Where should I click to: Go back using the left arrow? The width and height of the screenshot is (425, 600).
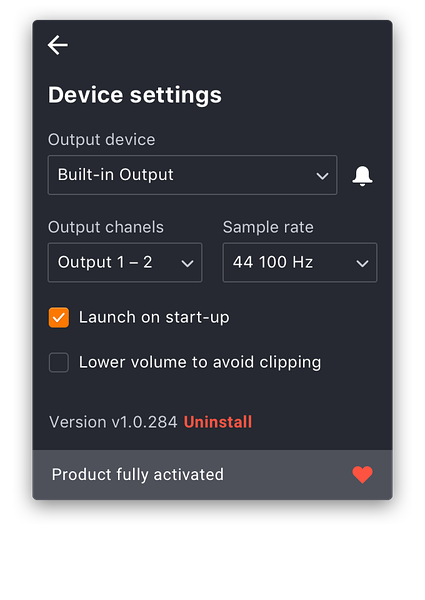58,45
